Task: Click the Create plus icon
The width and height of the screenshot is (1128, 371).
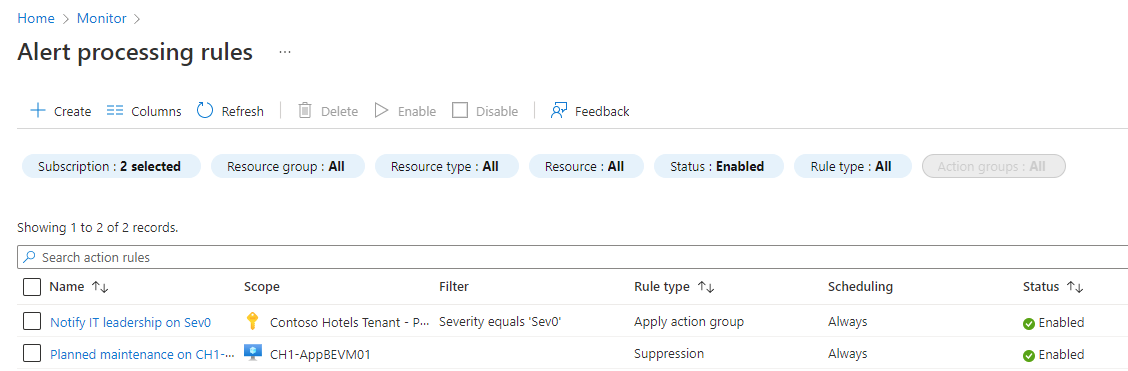Action: click(x=37, y=111)
